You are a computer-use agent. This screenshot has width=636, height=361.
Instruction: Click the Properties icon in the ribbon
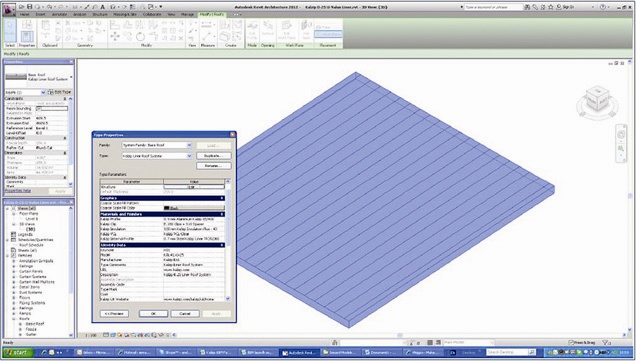27,37
